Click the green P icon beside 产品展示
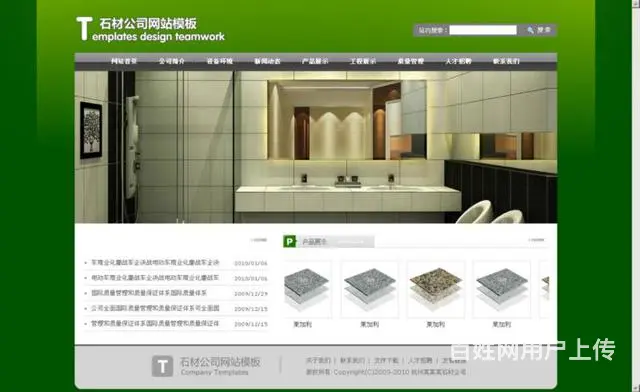The height and width of the screenshot is (392, 640). point(289,241)
